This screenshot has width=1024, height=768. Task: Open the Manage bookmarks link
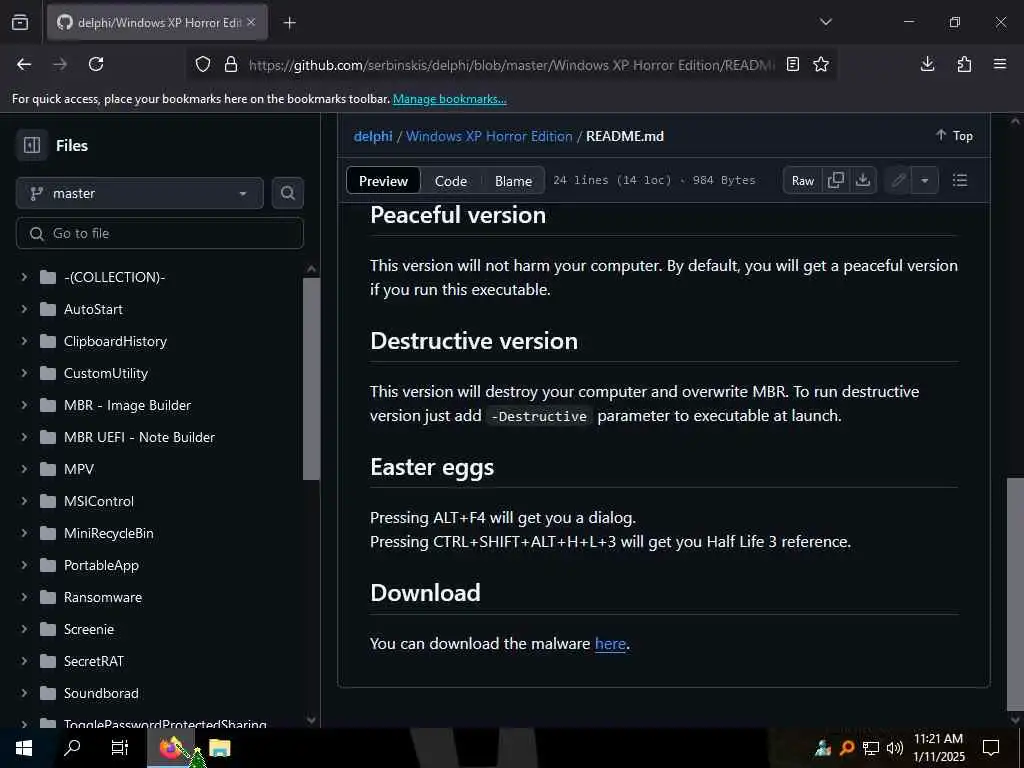tap(449, 99)
